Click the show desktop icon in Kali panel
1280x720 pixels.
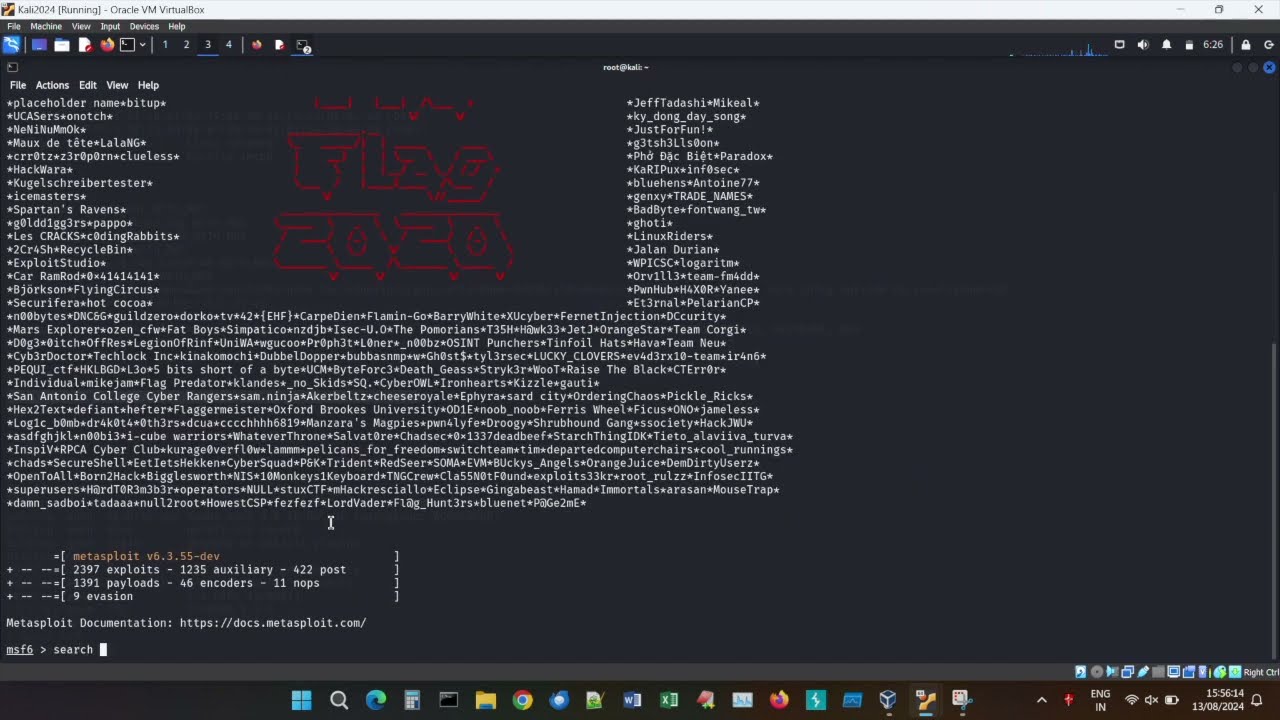(x=39, y=45)
